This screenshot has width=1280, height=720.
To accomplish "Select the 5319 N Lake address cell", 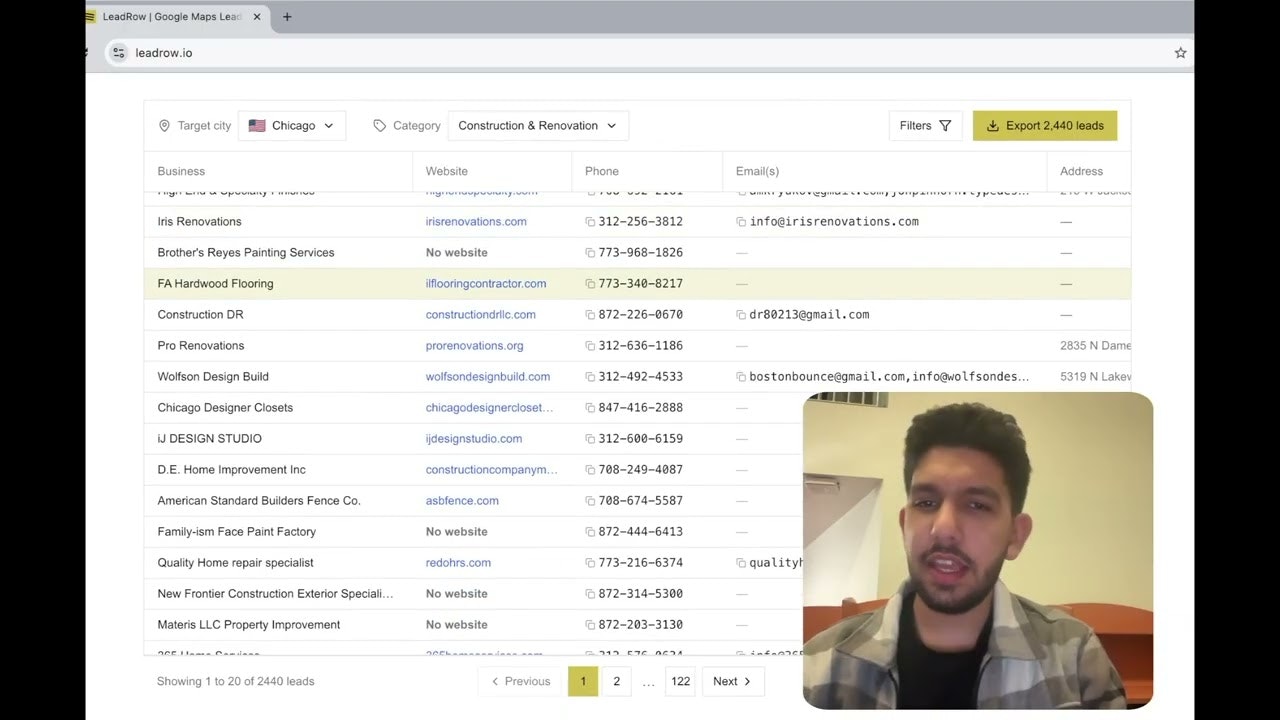I will click(x=1095, y=377).
